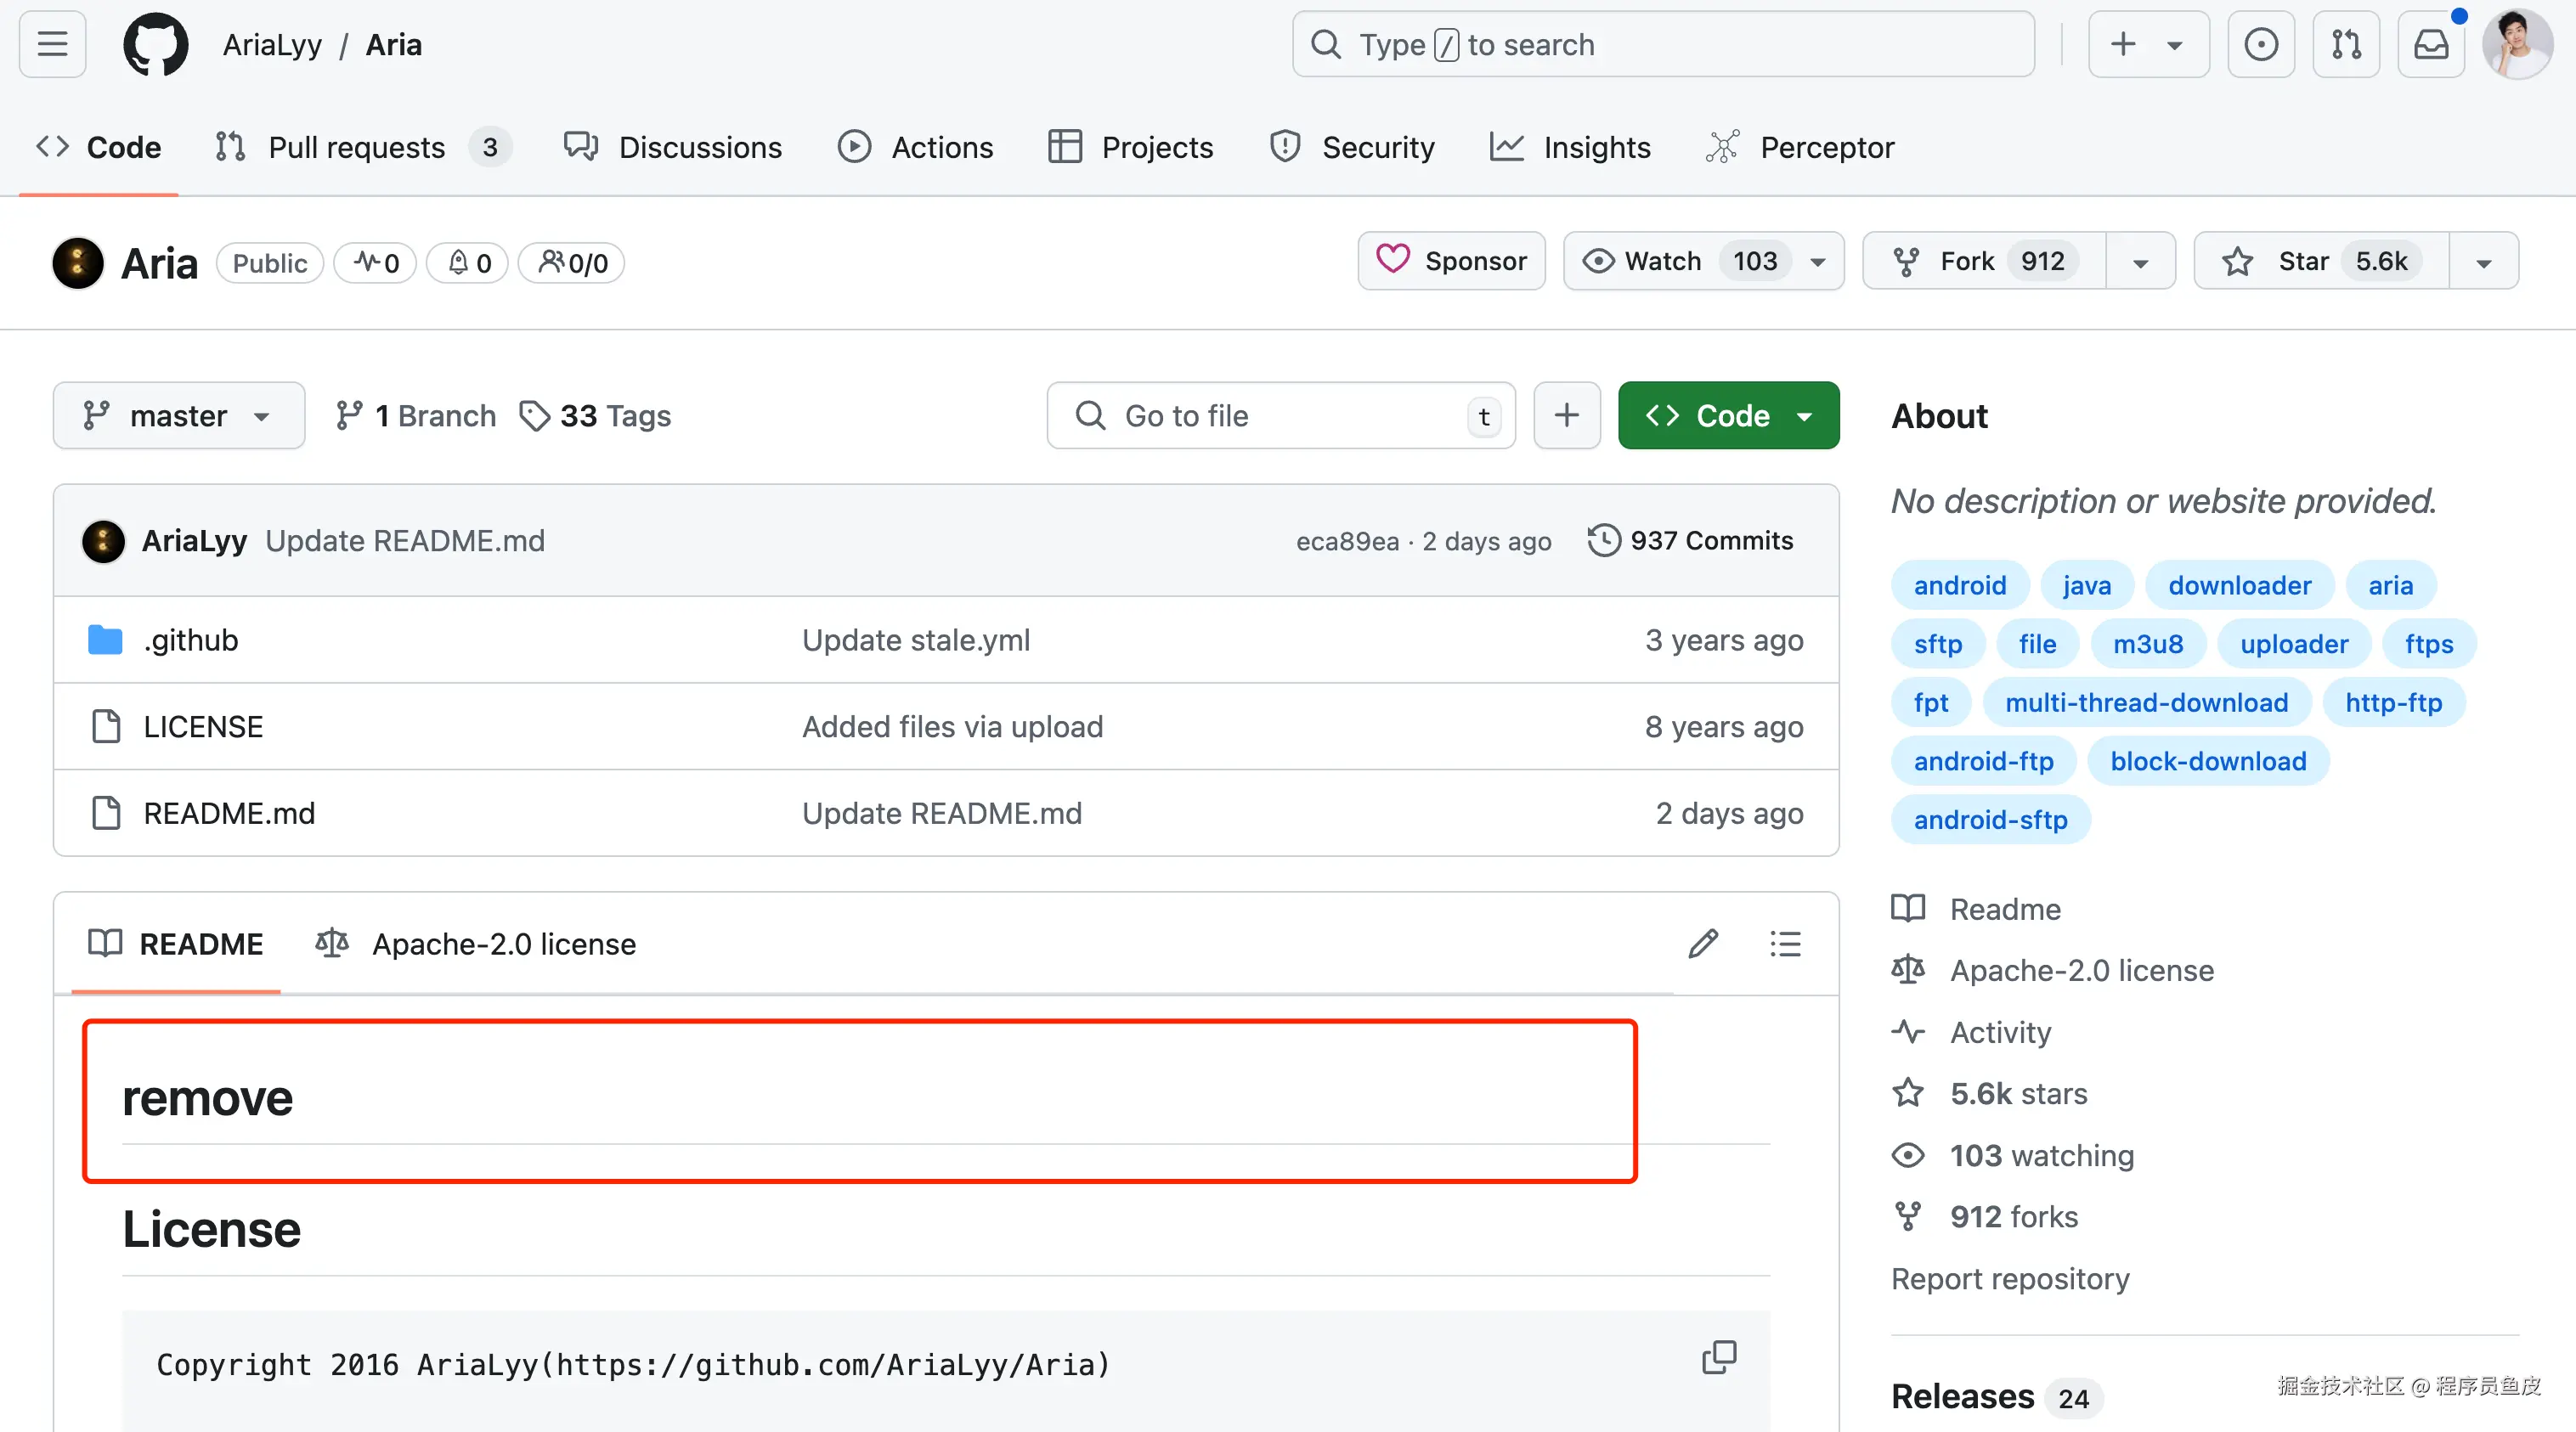Open the Fork options dropdown arrow
Screen dimensions: 2576x1432
pyautogui.click(x=2140, y=262)
